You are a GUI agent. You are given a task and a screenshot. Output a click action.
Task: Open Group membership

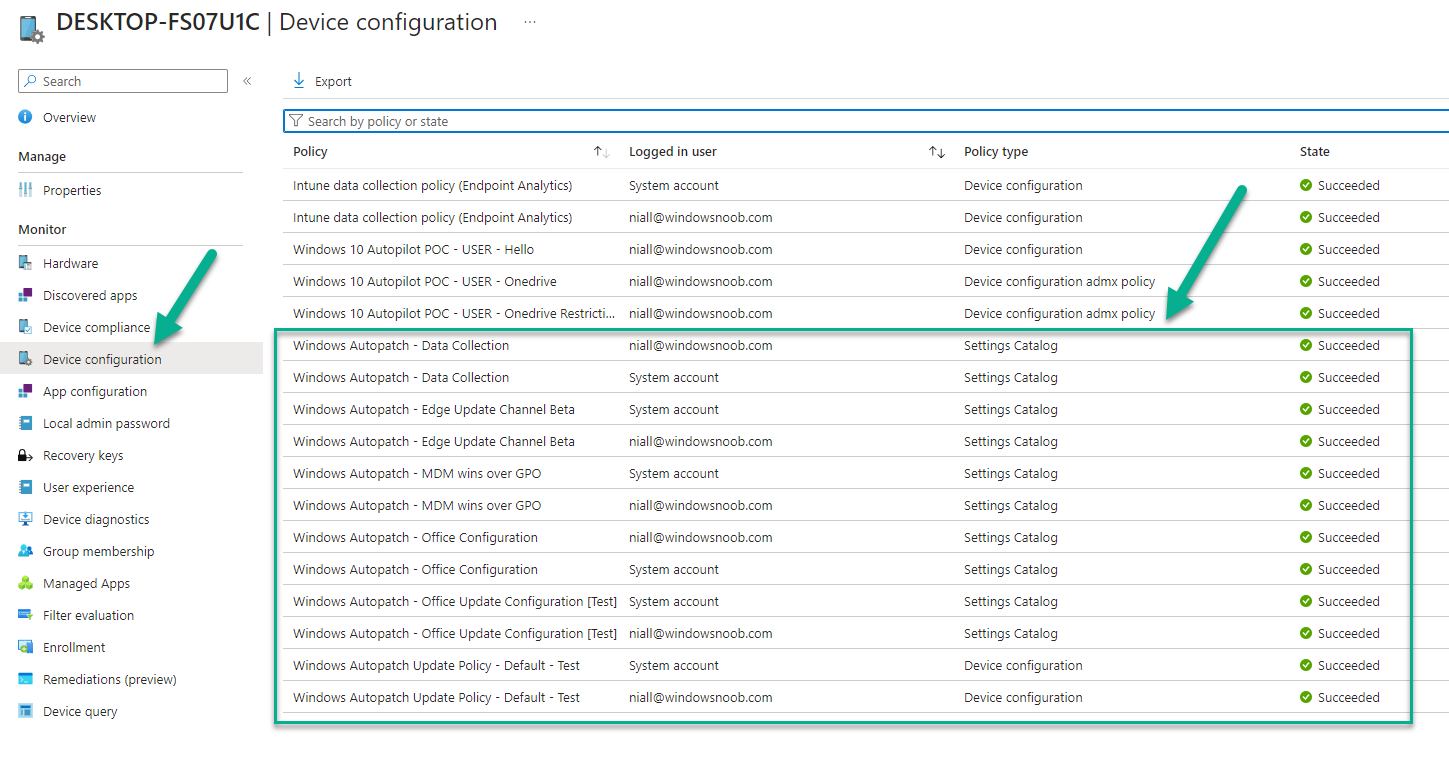[x=98, y=551]
